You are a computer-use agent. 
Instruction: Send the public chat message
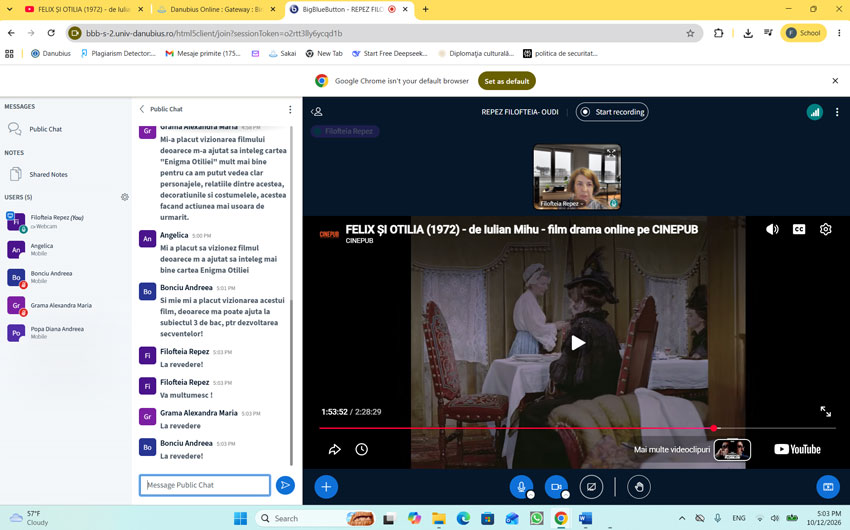285,485
